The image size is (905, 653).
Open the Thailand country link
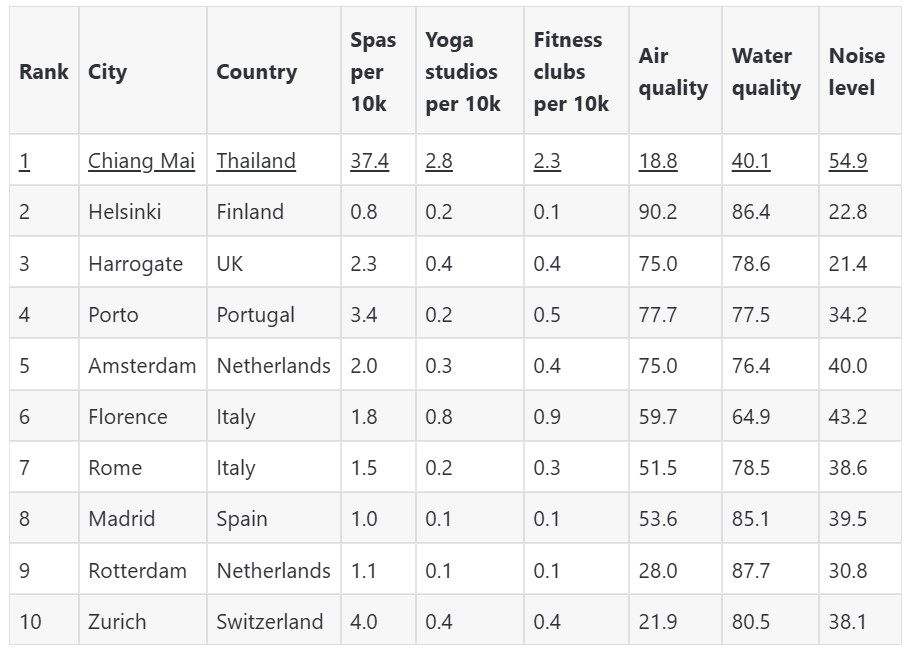256,161
